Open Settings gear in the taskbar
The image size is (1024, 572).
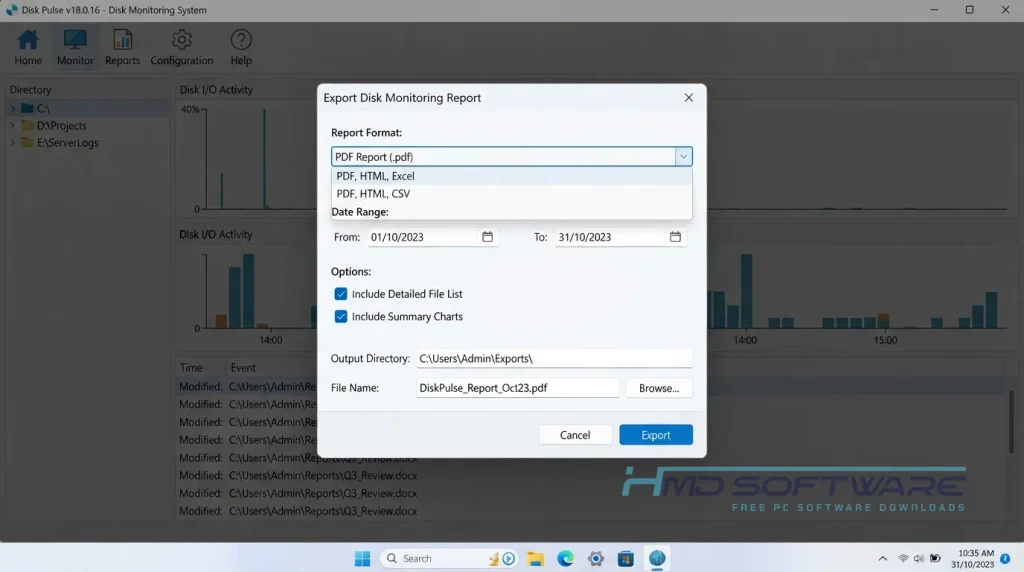pyautogui.click(x=596, y=558)
